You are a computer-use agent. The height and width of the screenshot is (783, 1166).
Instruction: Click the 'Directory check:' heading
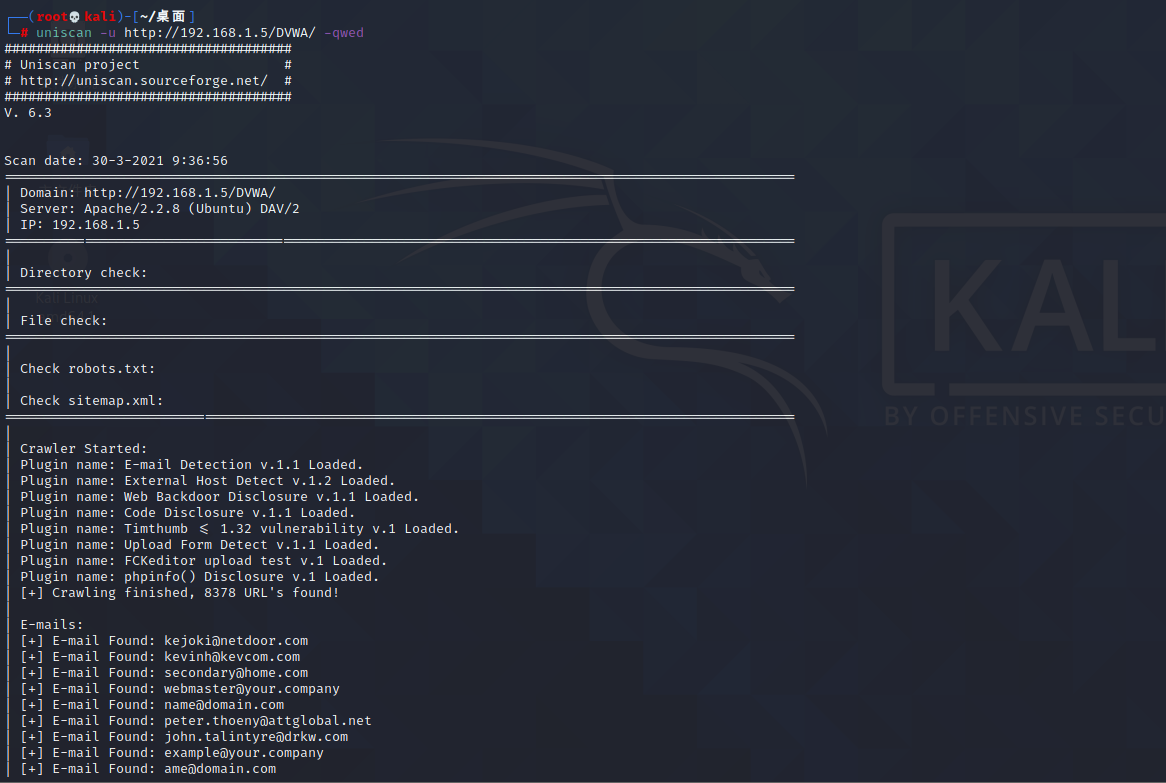click(83, 273)
